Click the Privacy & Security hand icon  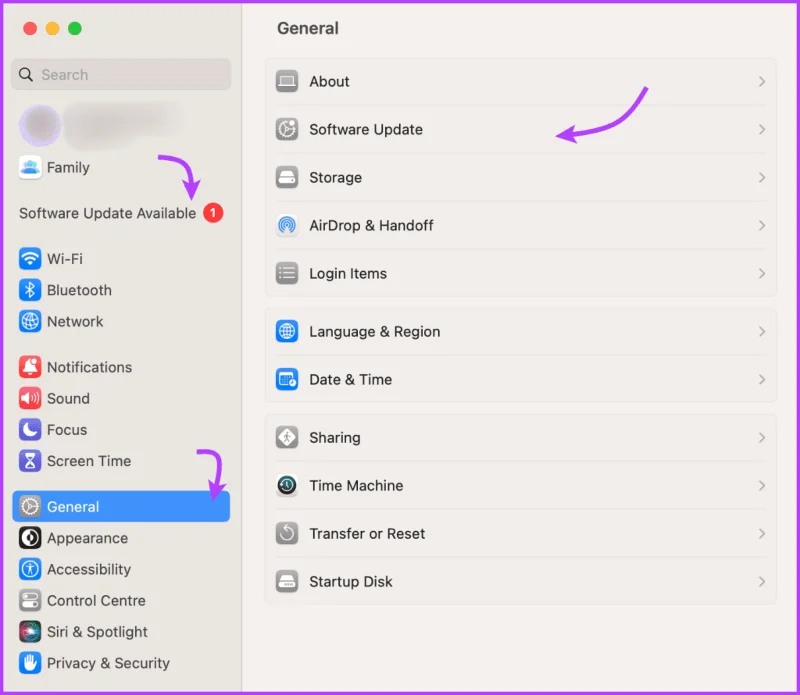click(x=30, y=663)
